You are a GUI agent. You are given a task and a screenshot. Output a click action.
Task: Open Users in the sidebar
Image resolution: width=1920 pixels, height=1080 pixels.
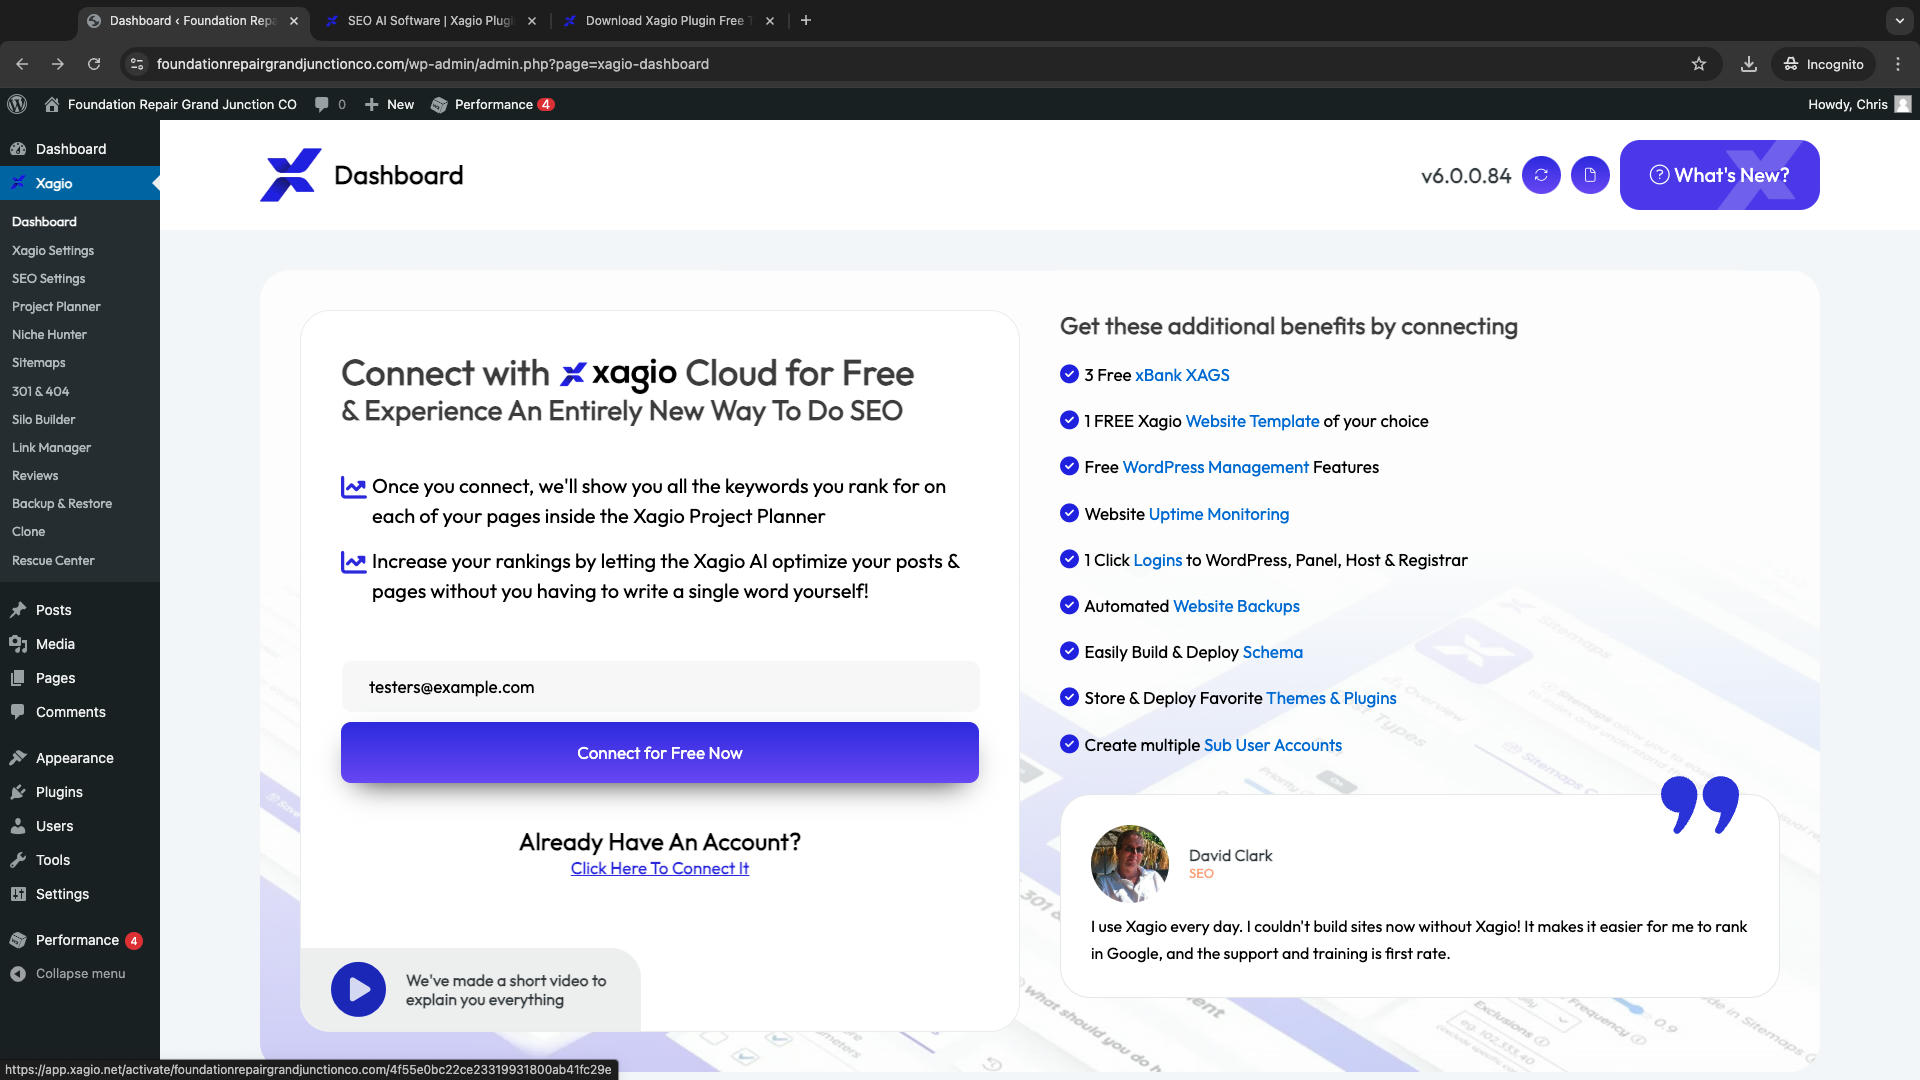pyautogui.click(x=80, y=826)
